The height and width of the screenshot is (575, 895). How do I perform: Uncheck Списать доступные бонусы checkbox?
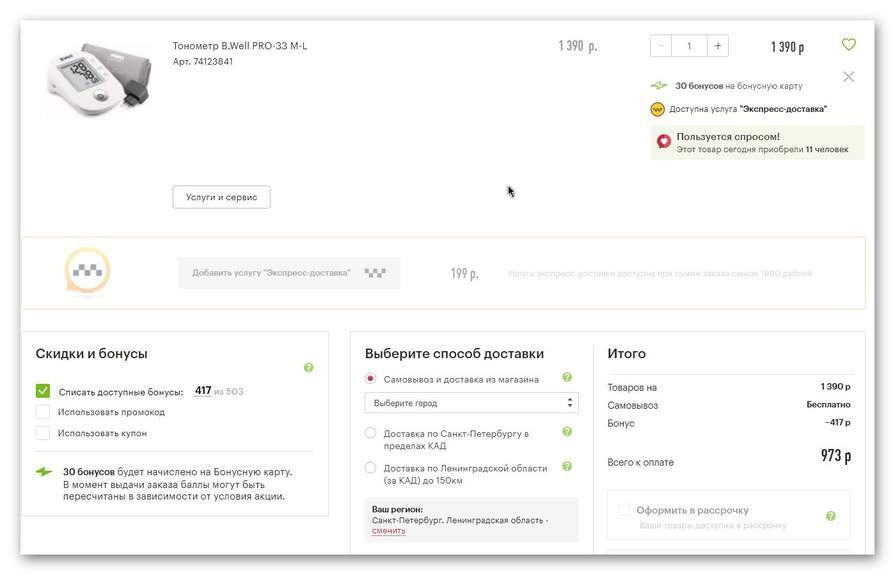click(x=43, y=391)
